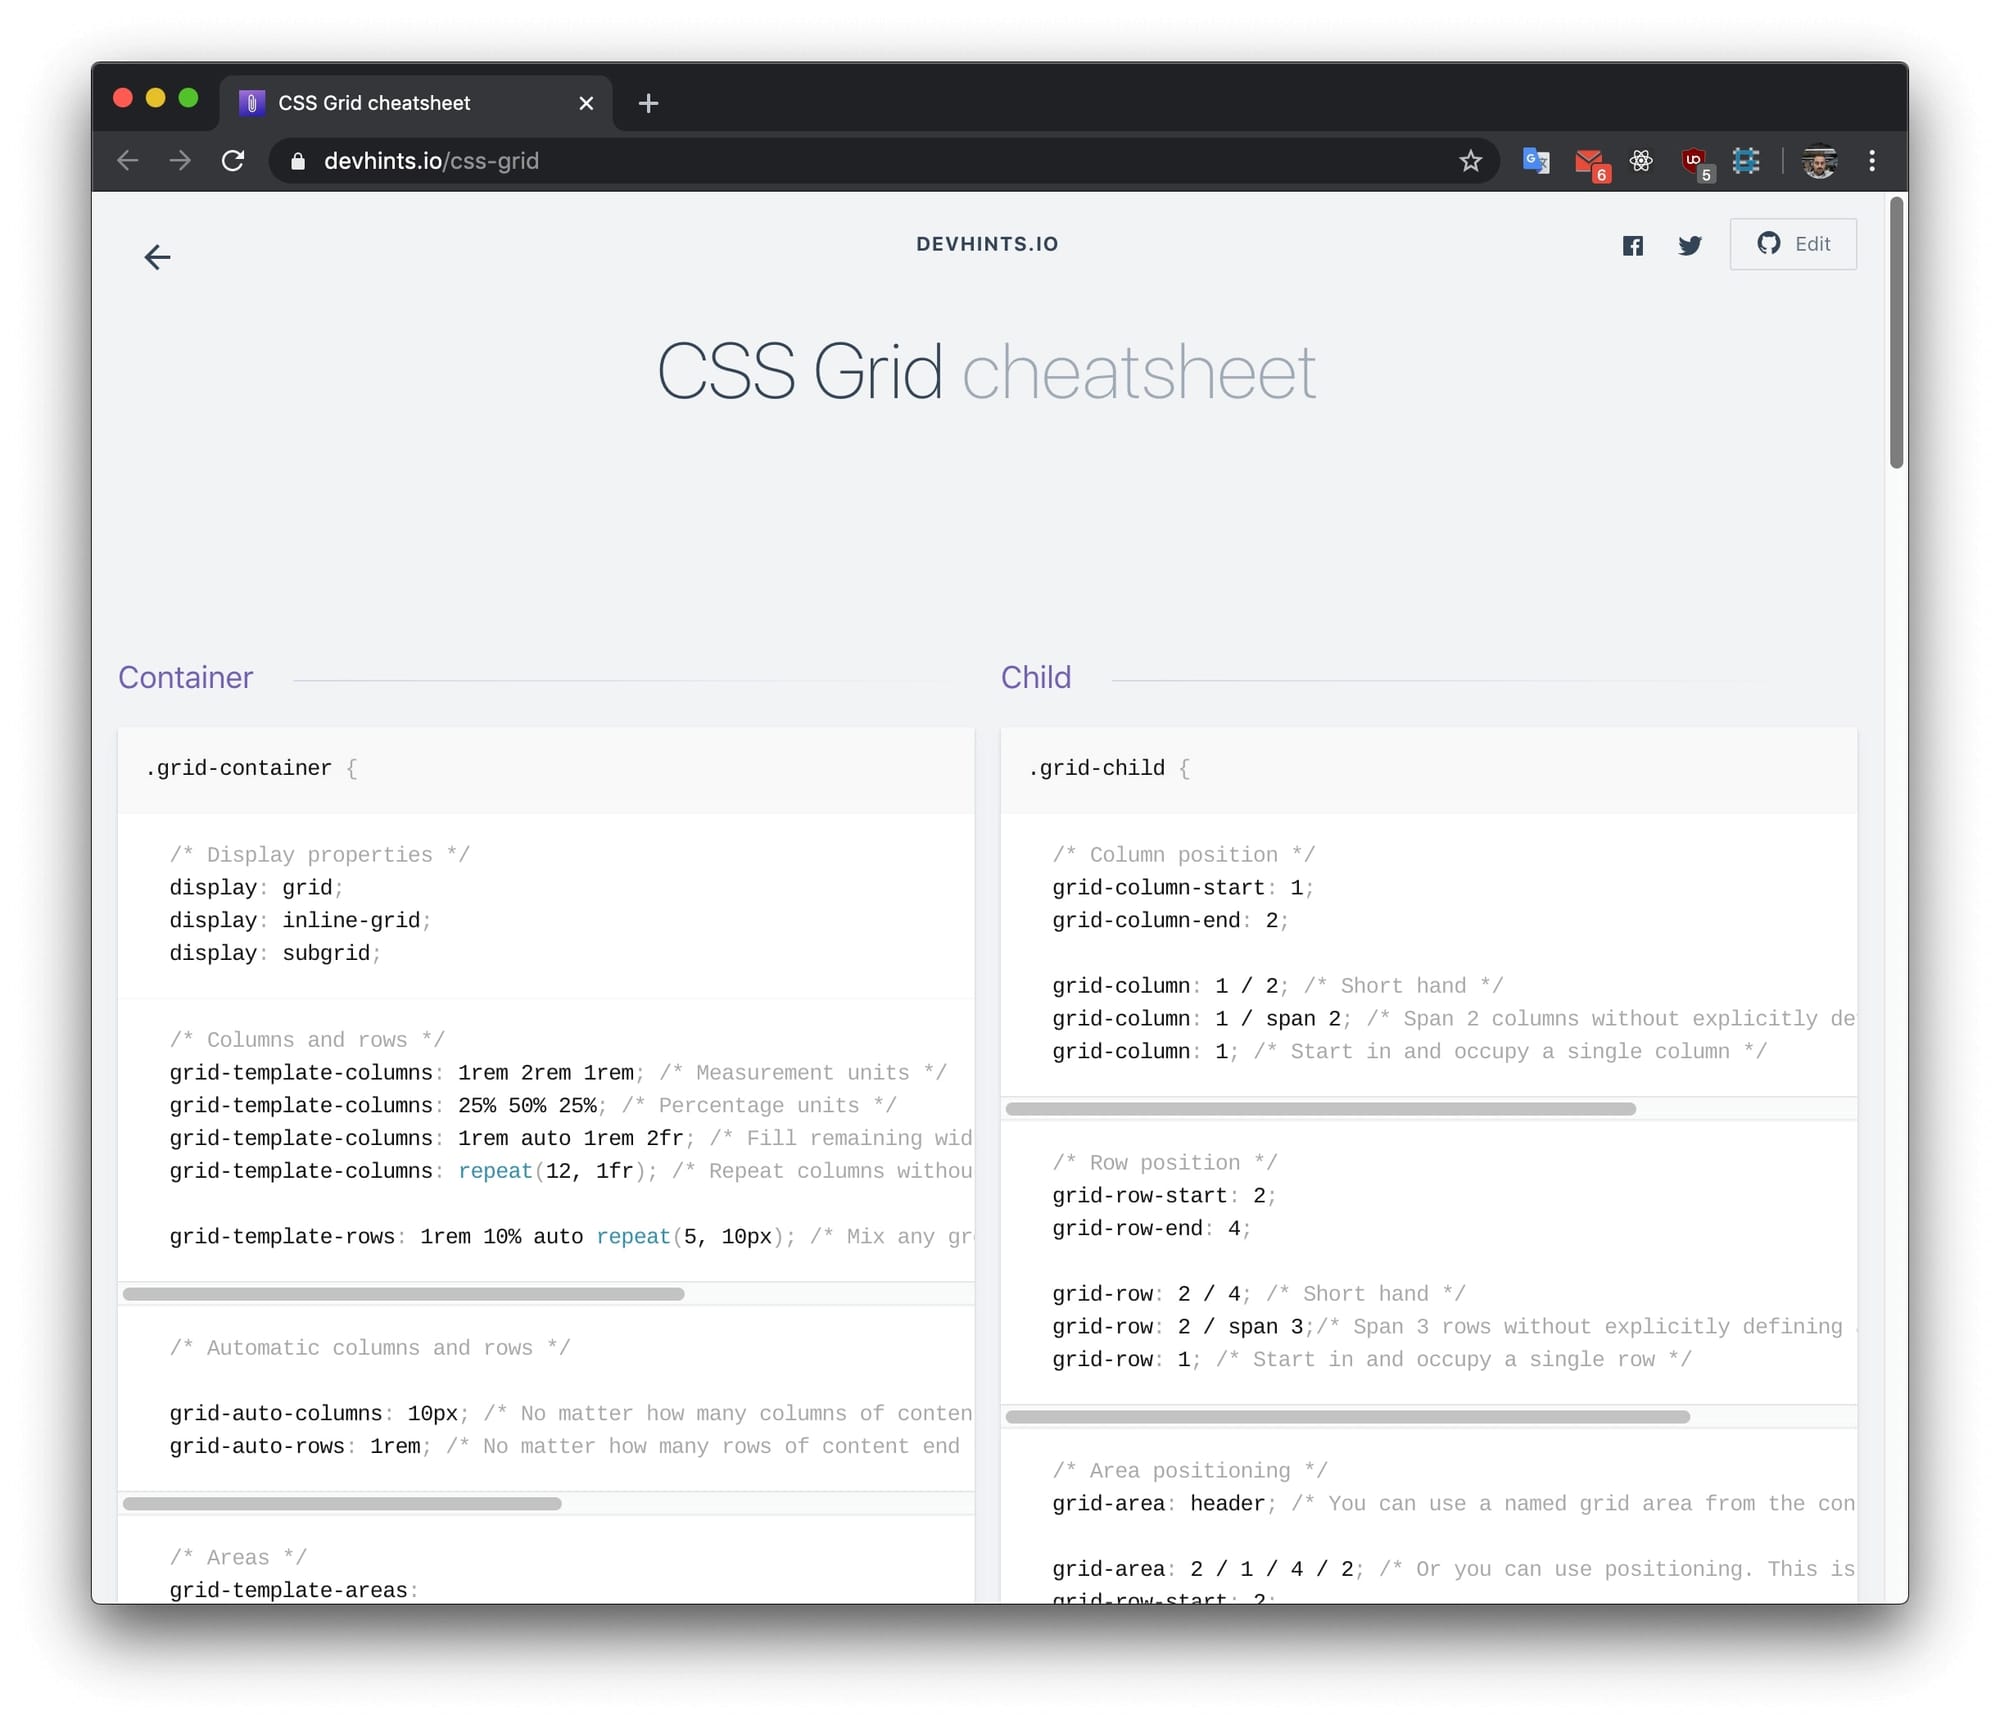Reload the current page
Screen dimensions: 2000x1725
point(233,161)
